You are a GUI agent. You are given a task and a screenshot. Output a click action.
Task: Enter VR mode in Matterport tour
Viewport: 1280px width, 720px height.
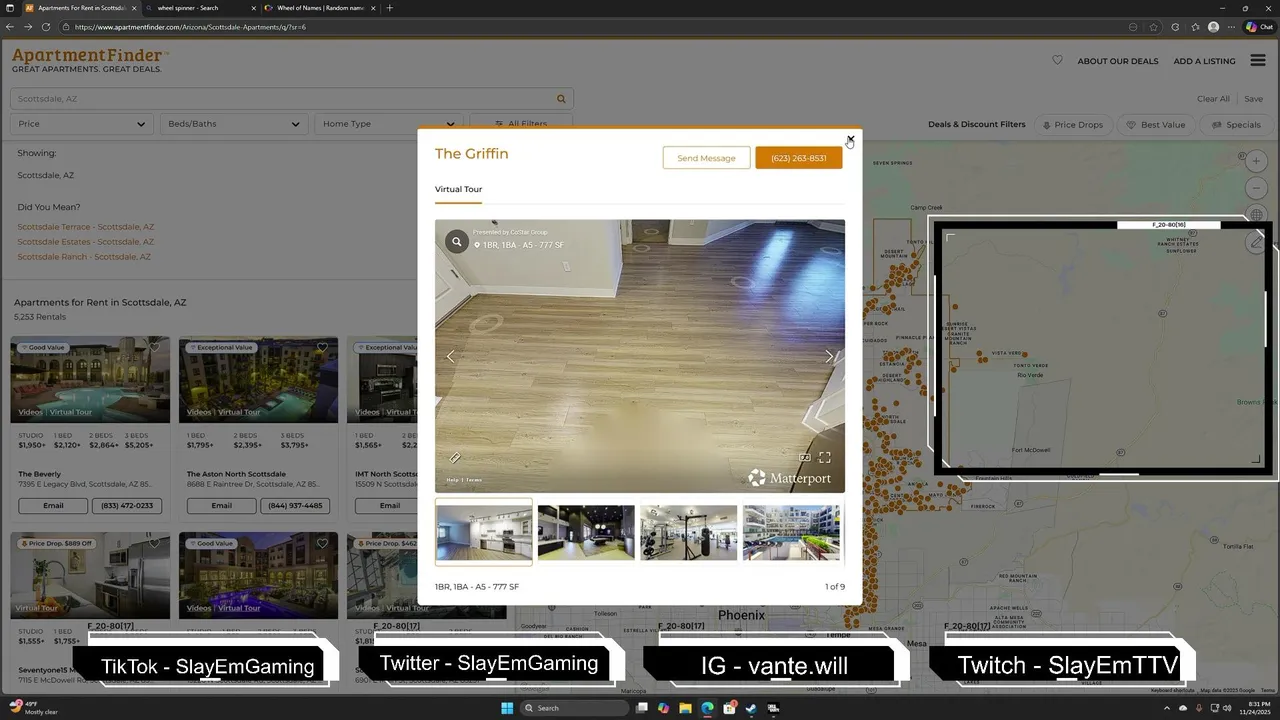point(805,458)
